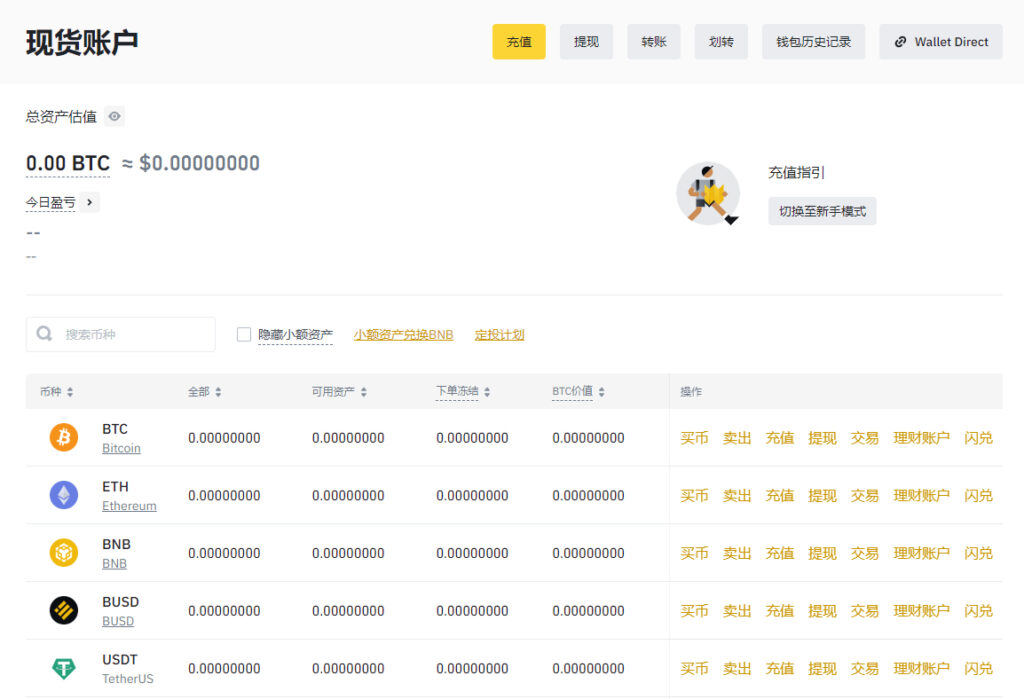
Task: Toggle the total asset visibility eye icon
Action: (x=114, y=116)
